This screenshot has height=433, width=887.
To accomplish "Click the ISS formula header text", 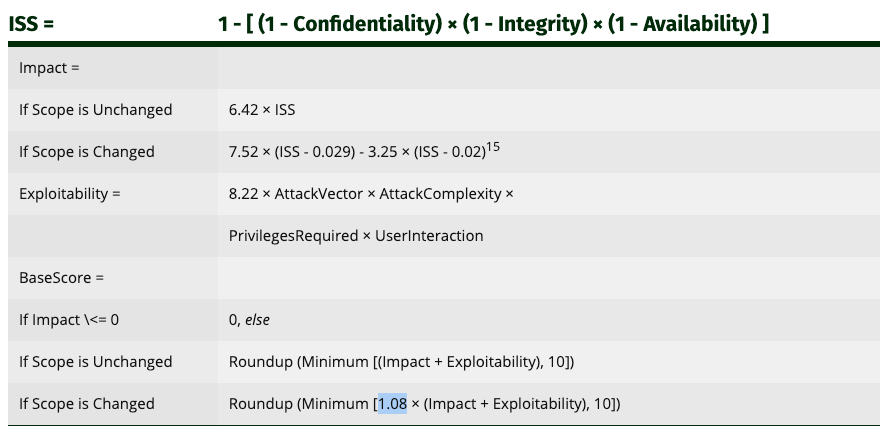I will (x=493, y=23).
